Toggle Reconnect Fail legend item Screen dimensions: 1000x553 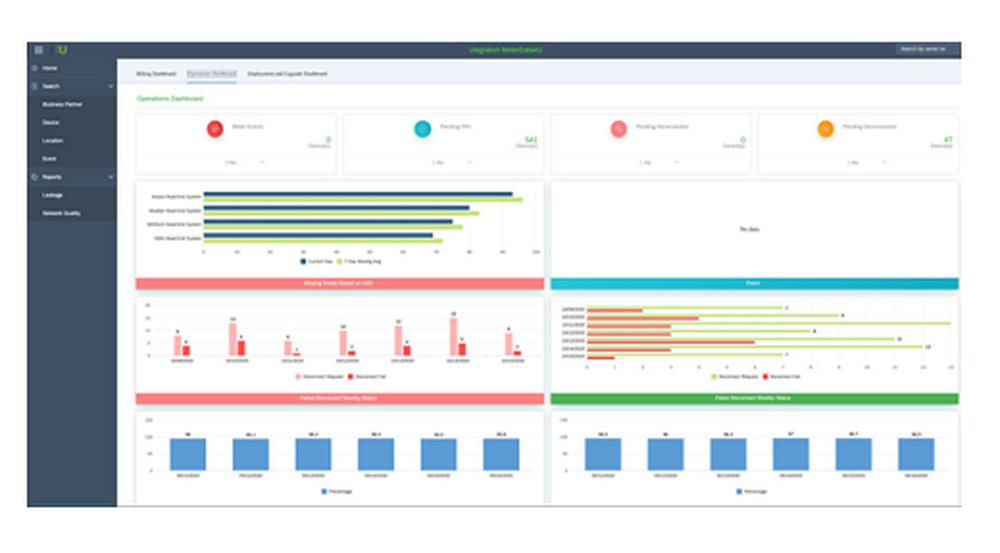(782, 377)
